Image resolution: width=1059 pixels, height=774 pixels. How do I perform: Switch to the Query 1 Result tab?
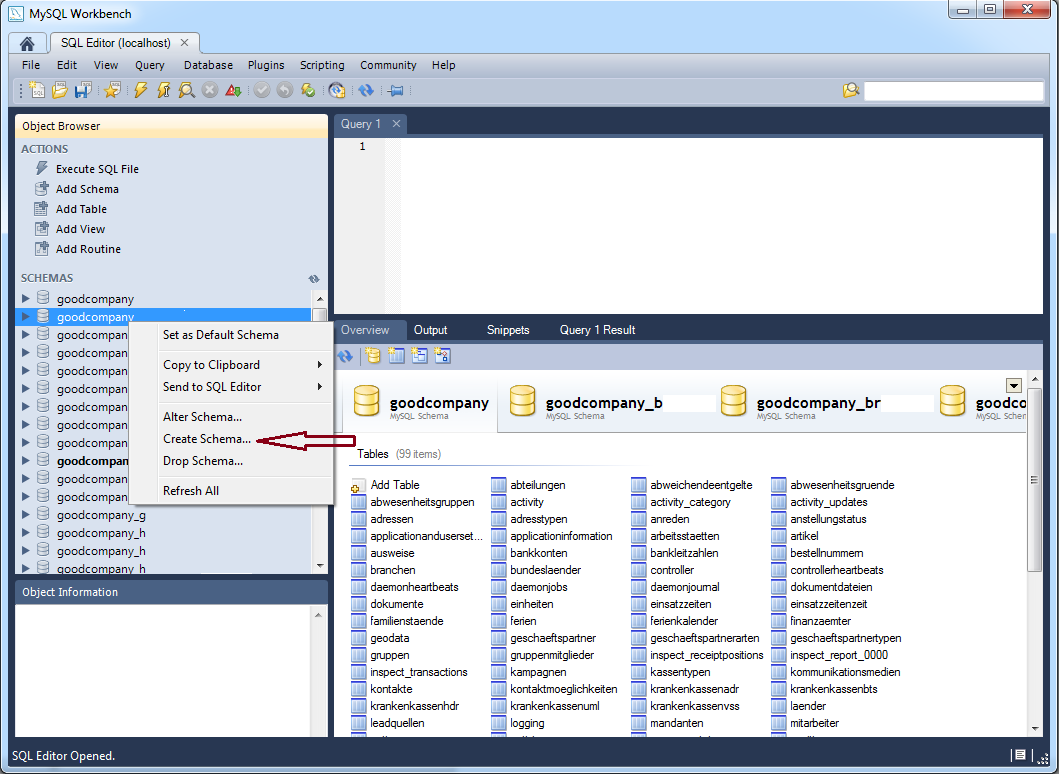click(x=597, y=330)
